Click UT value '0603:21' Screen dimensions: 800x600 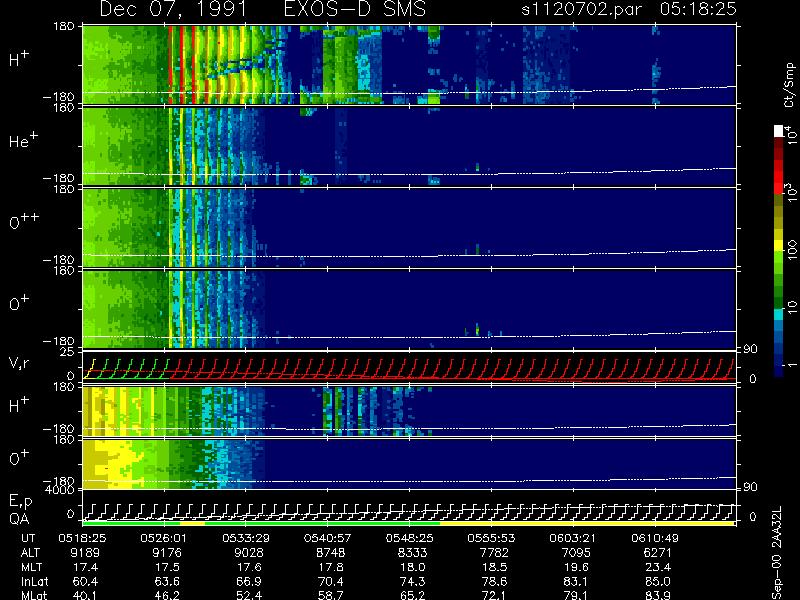pyautogui.click(x=573, y=538)
